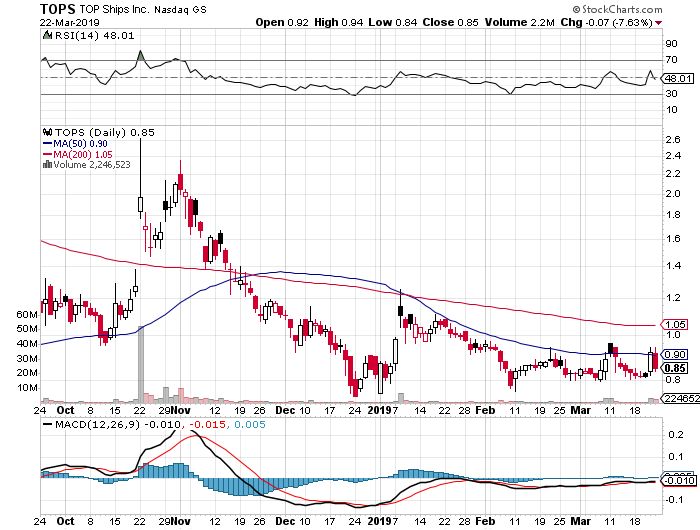This screenshot has width=700, height=530.
Task: Click the volume bars icon in the legend
Action: 47,164
